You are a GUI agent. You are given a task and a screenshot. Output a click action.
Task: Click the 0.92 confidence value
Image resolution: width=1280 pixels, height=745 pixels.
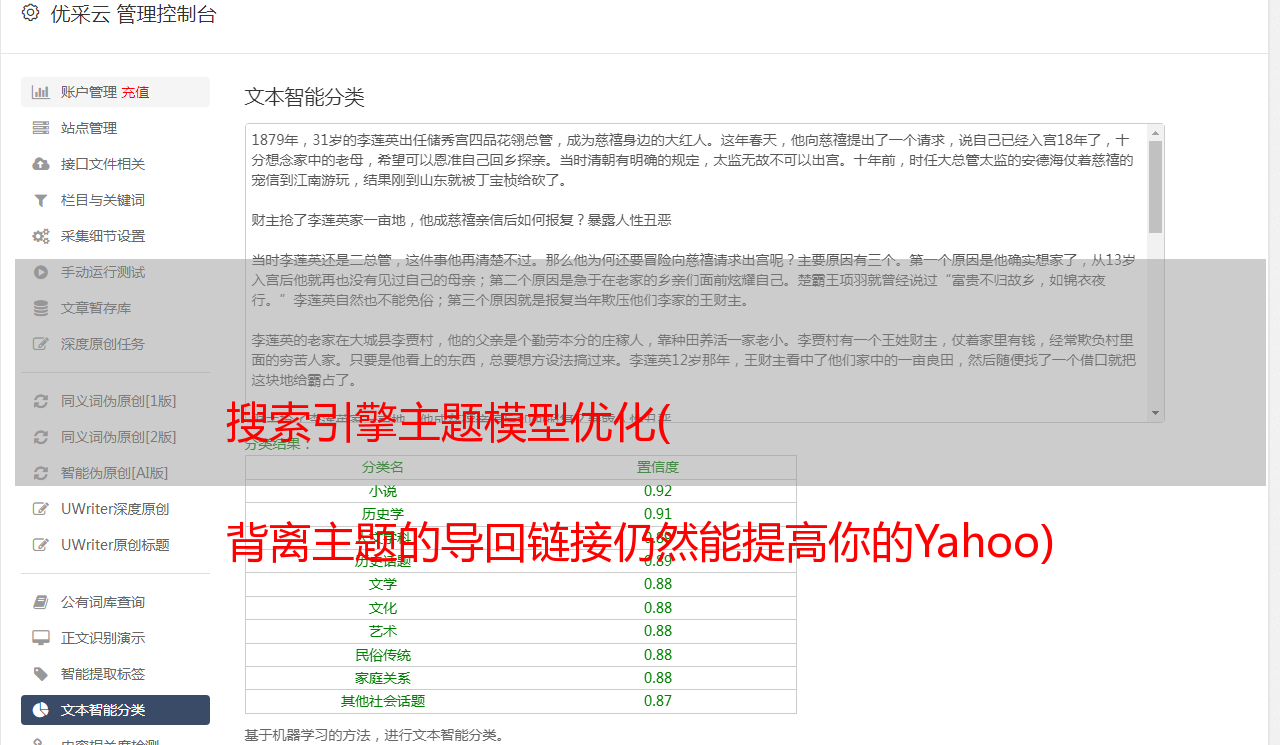coord(658,491)
